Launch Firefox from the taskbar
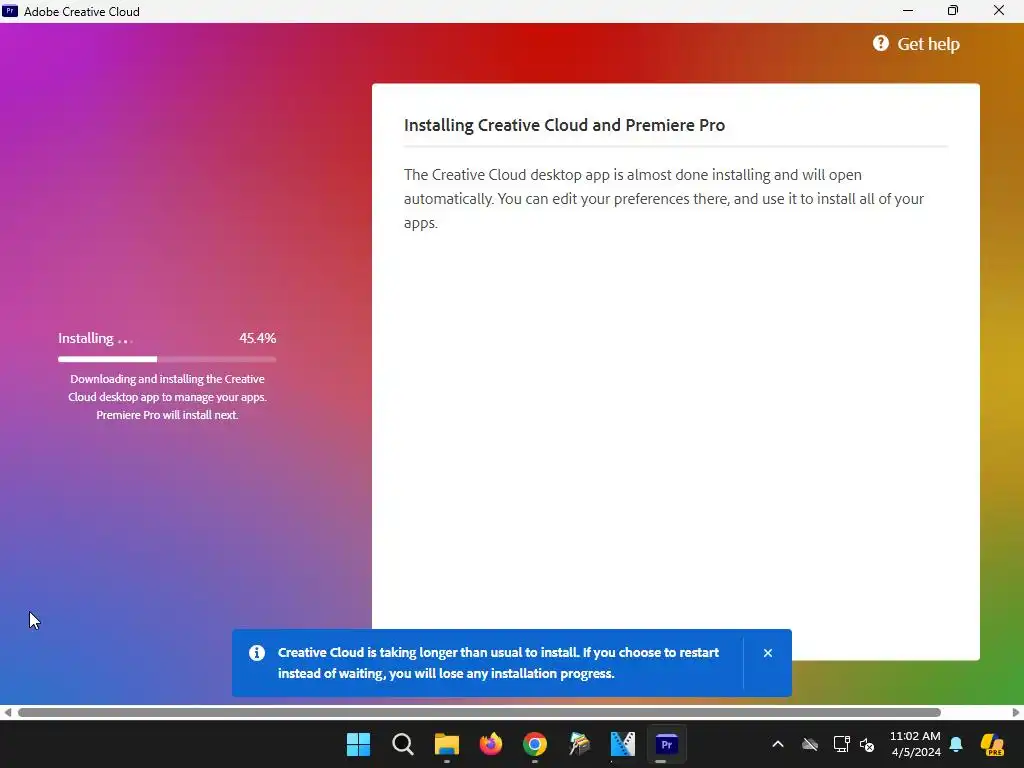 [x=490, y=744]
